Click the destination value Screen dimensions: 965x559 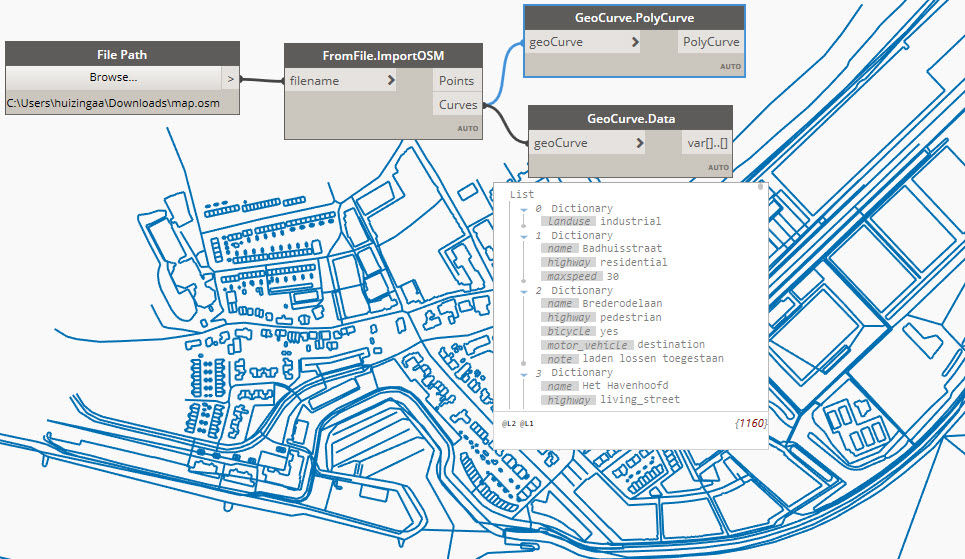(671, 345)
